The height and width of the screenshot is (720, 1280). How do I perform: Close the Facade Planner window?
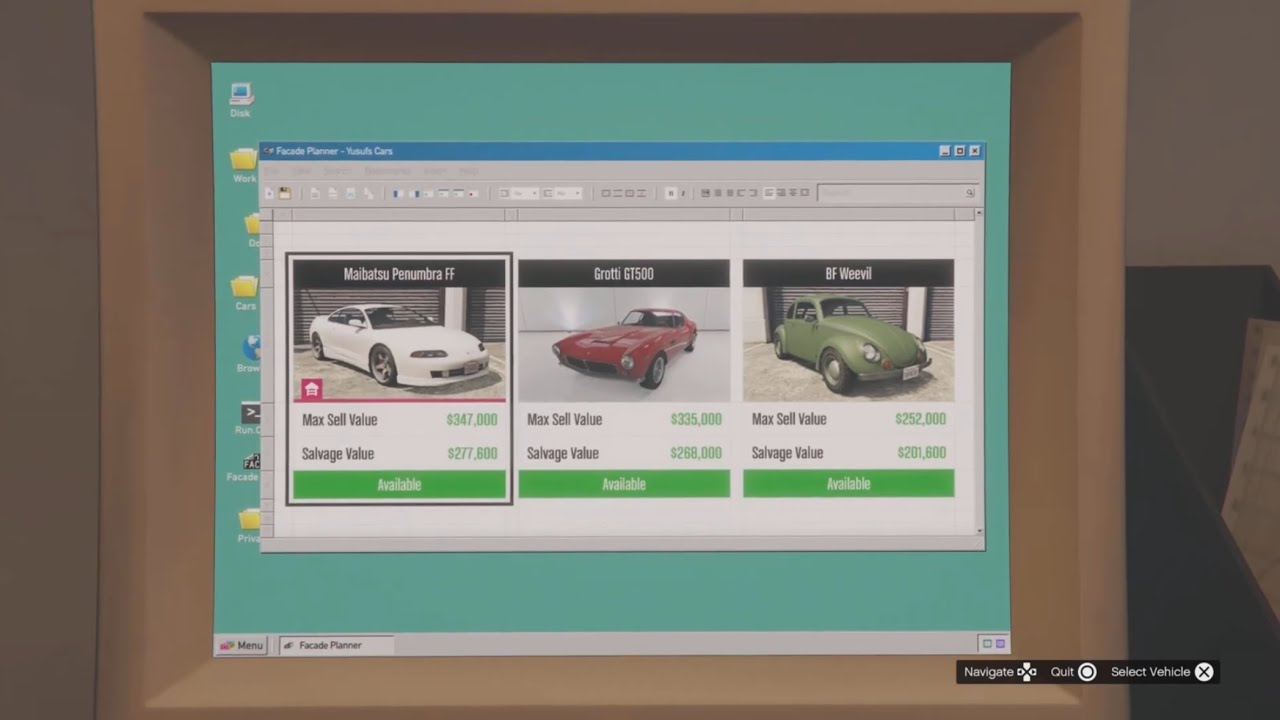tap(975, 151)
